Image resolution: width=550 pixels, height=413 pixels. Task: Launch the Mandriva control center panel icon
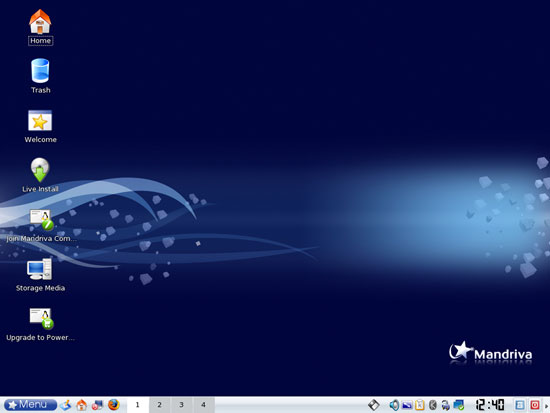[x=97, y=405]
